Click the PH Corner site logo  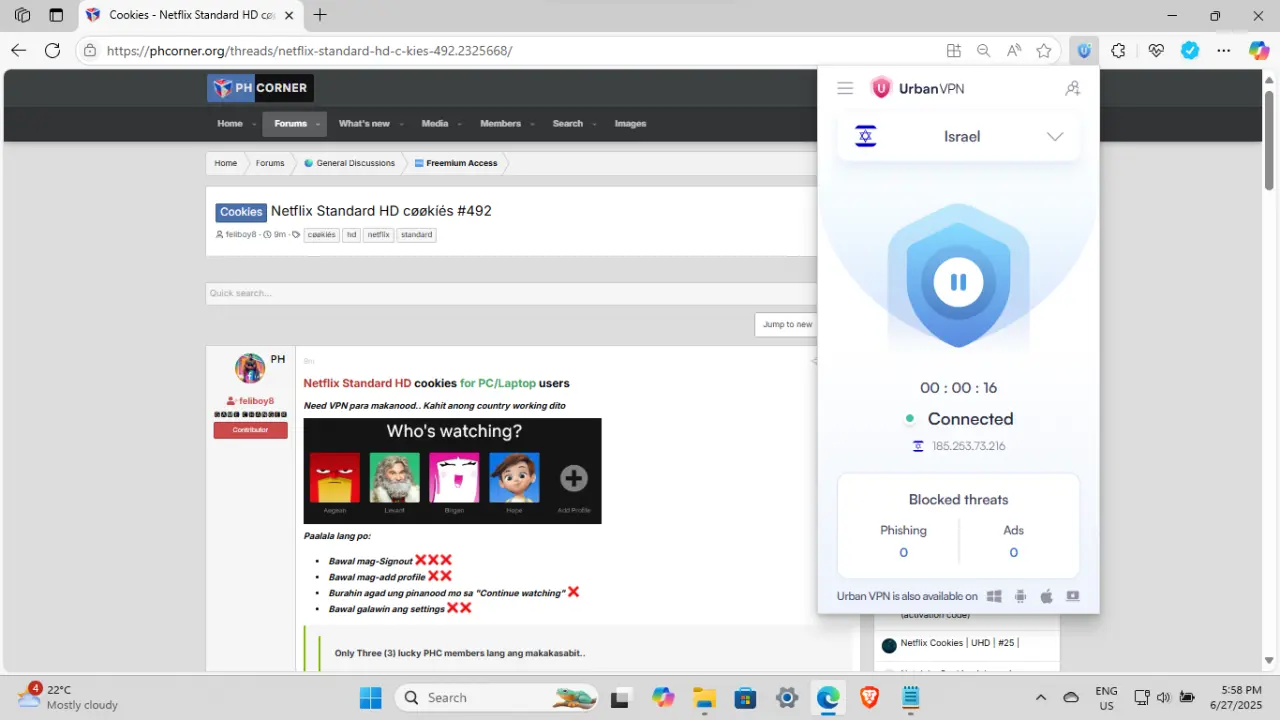(x=260, y=88)
